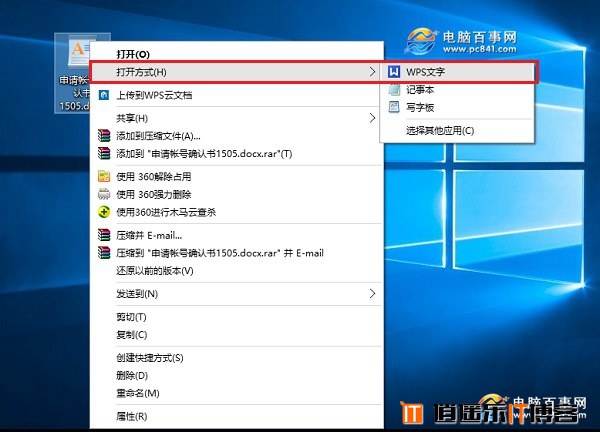Expand the 打开方式(H) submenu arrow

click(372, 72)
